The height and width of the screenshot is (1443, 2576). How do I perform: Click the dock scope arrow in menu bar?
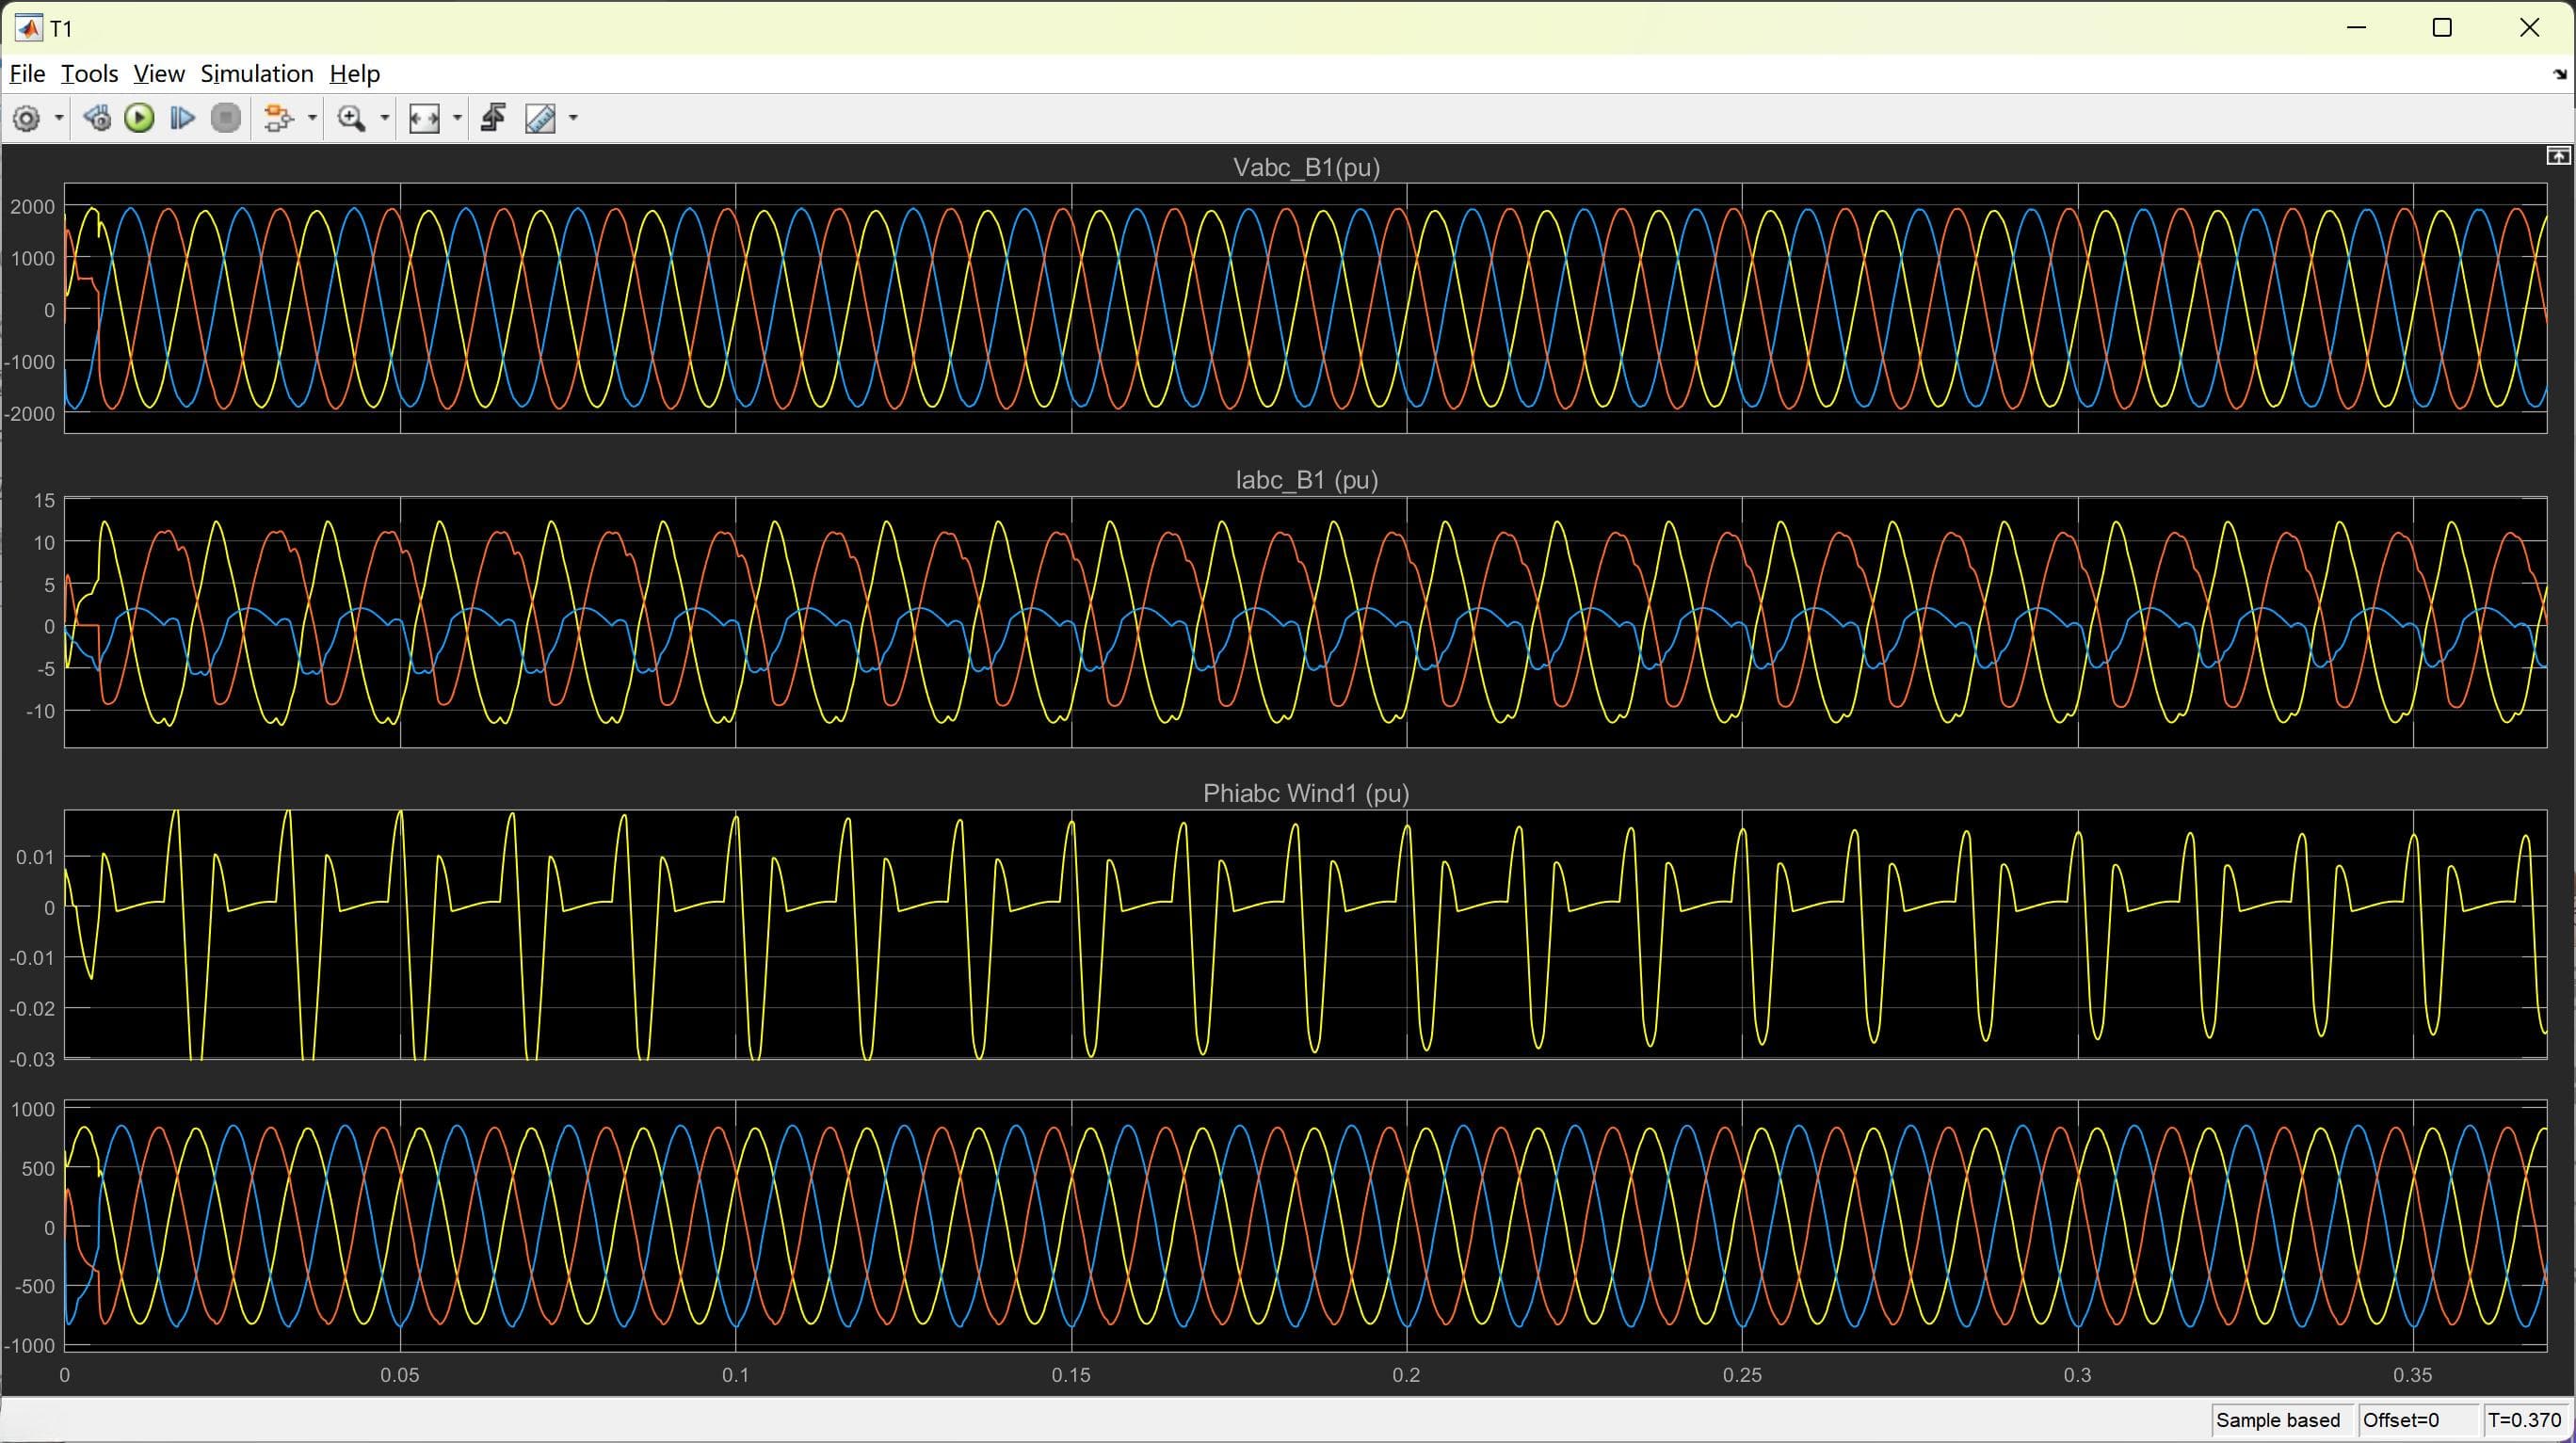click(x=2560, y=74)
